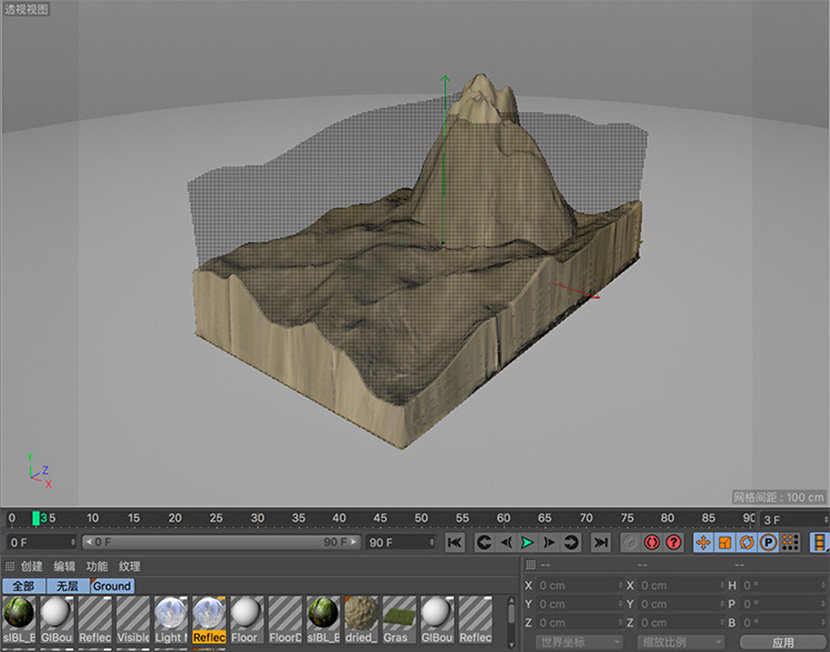This screenshot has height=652, width=830.
Task: Jump to the animation start frame
Action: [455, 542]
